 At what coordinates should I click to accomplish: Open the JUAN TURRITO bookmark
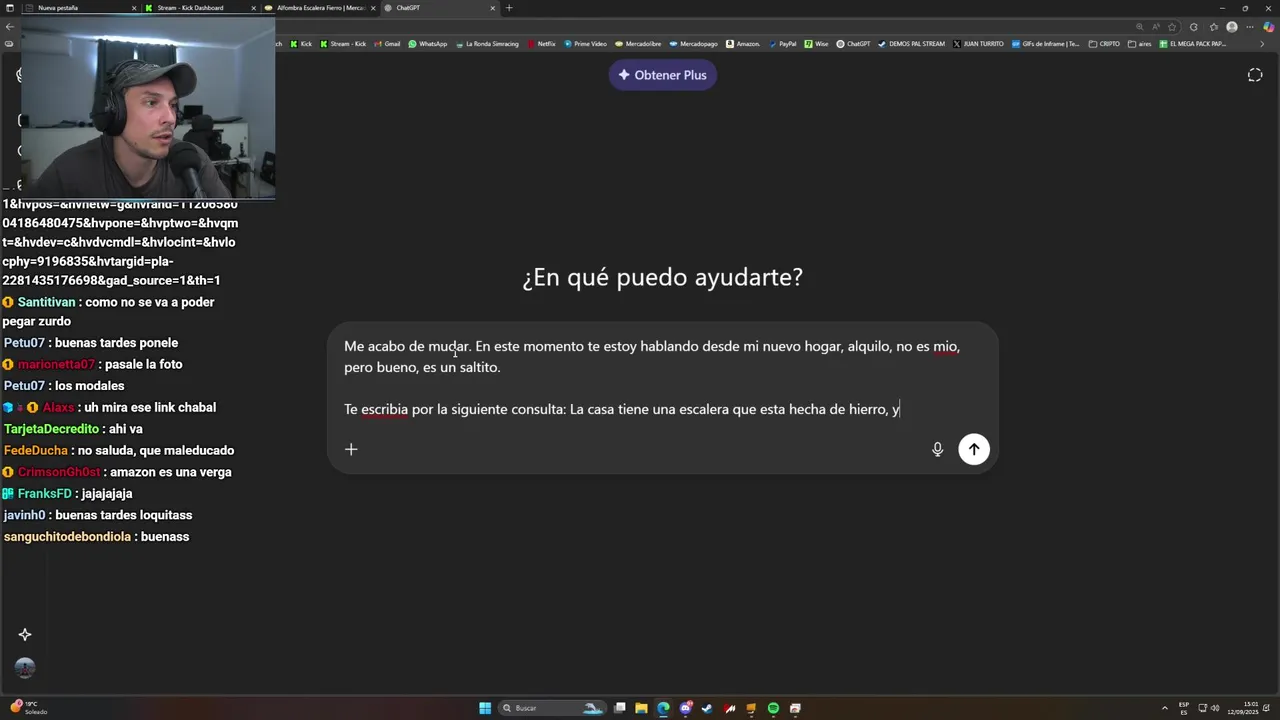(978, 44)
